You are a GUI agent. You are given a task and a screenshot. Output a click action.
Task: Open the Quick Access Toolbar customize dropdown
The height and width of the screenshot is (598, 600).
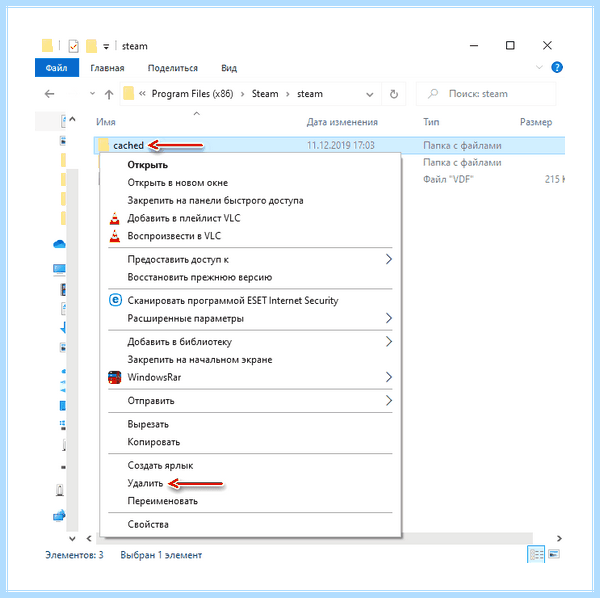pyautogui.click(x=106, y=47)
